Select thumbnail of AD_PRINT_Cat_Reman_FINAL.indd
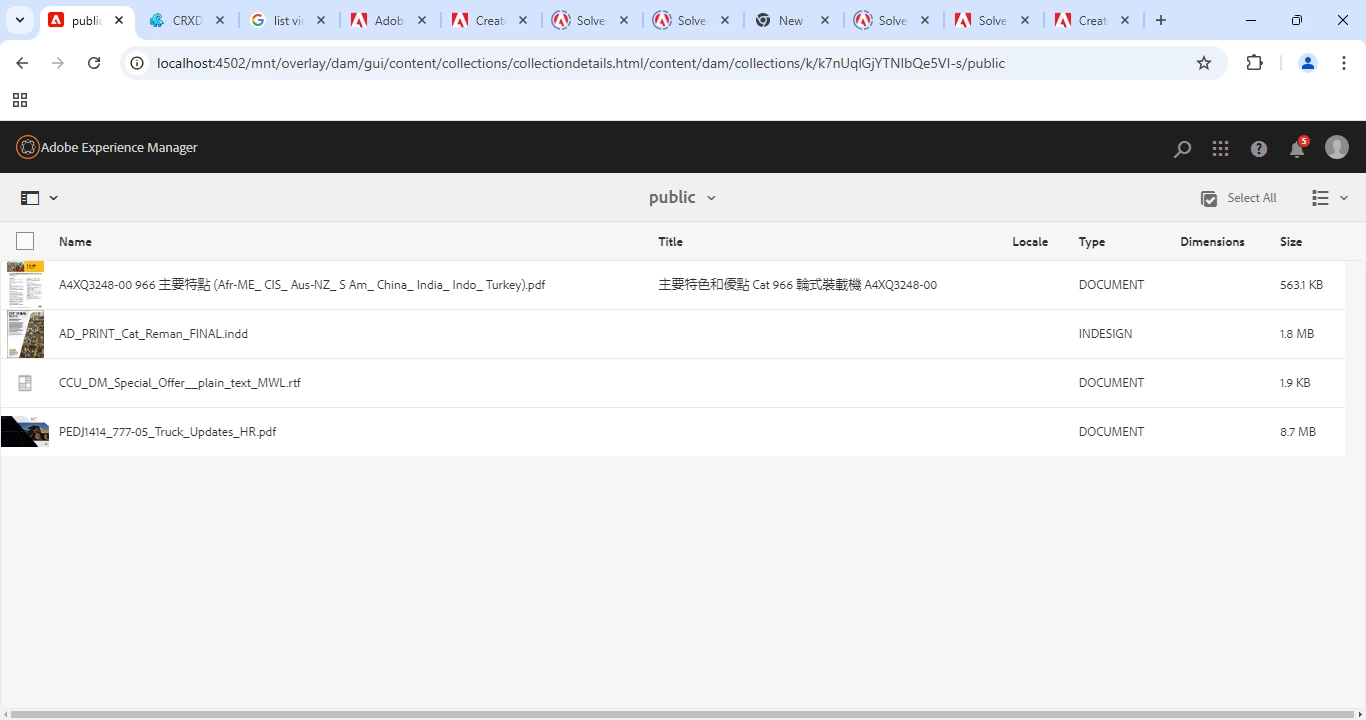The image size is (1366, 720). 25,334
